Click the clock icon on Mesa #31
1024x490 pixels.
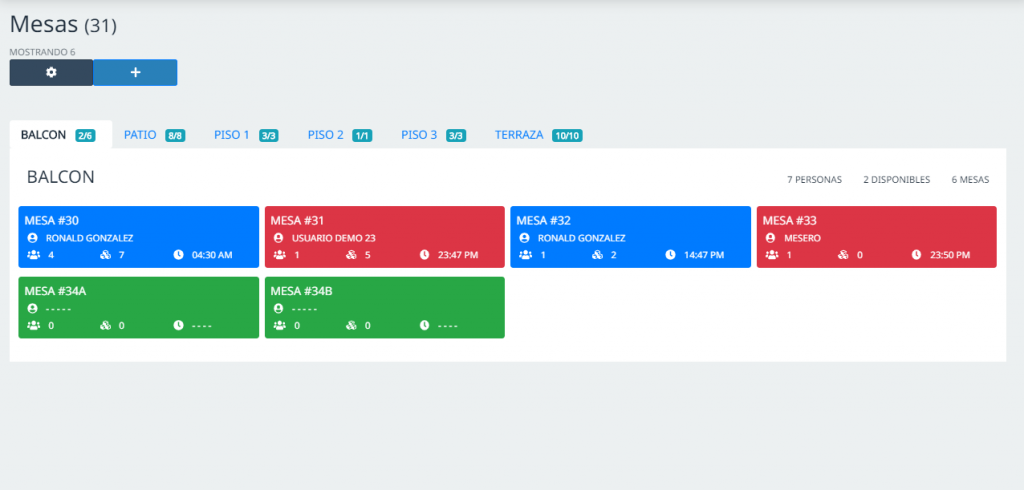point(425,255)
